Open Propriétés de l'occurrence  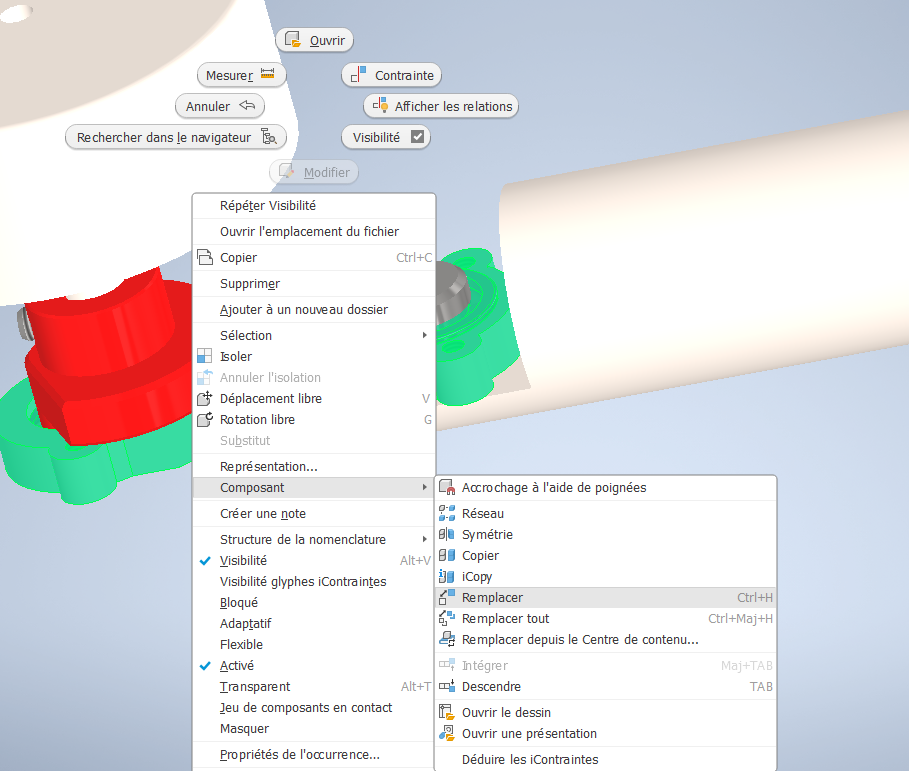pos(300,755)
